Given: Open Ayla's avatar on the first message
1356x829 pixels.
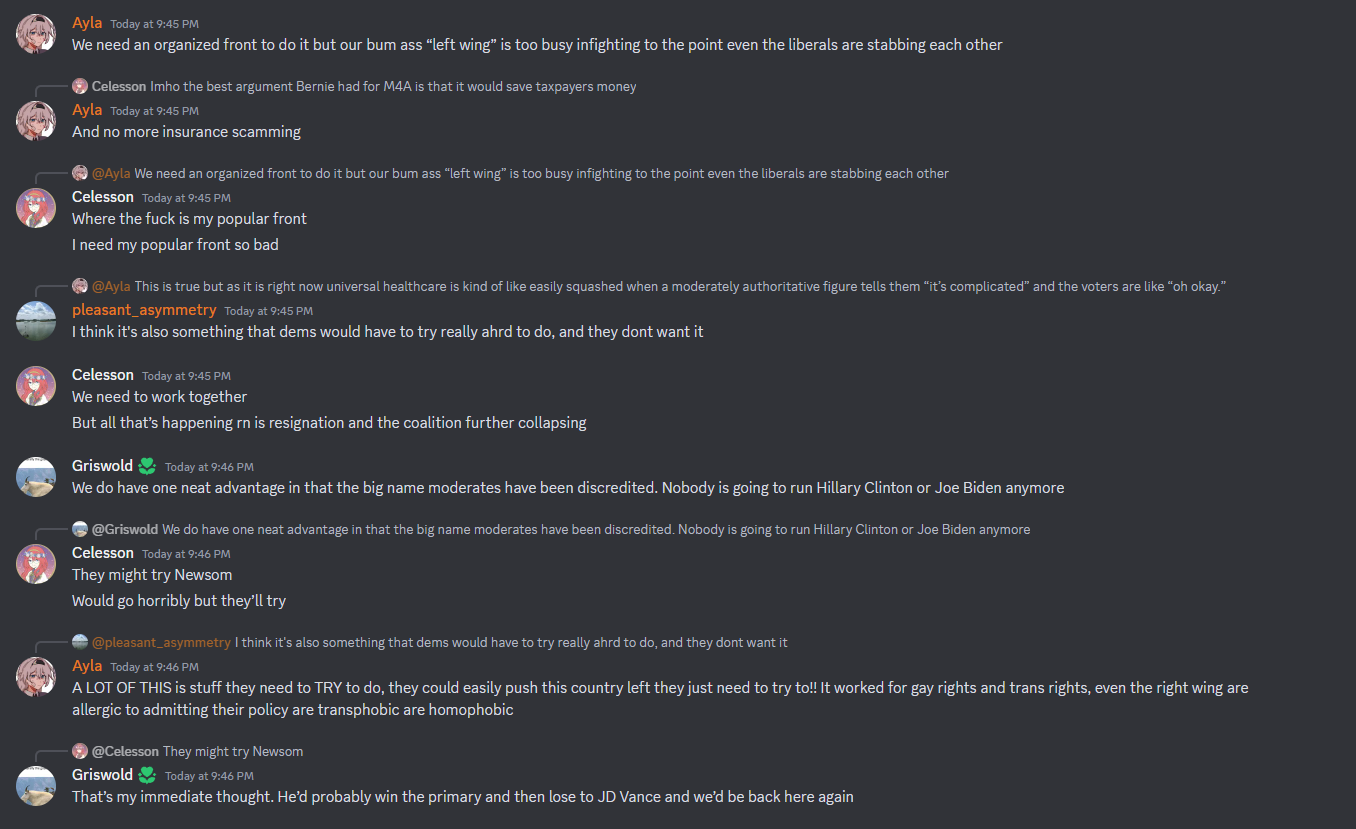Looking at the screenshot, I should point(36,33).
